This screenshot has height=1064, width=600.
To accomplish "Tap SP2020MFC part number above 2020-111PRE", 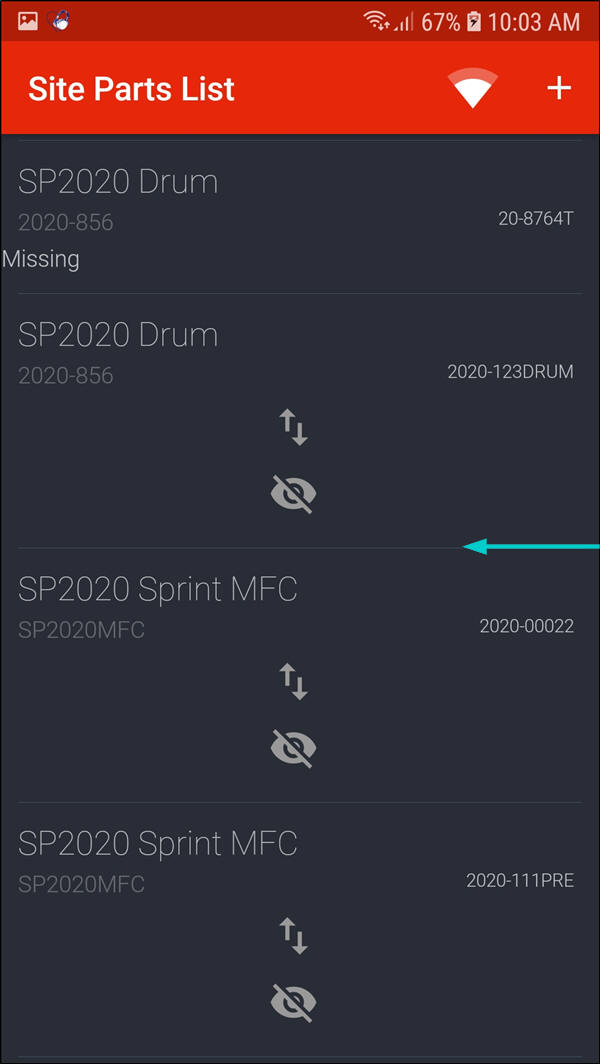I will [x=82, y=885].
